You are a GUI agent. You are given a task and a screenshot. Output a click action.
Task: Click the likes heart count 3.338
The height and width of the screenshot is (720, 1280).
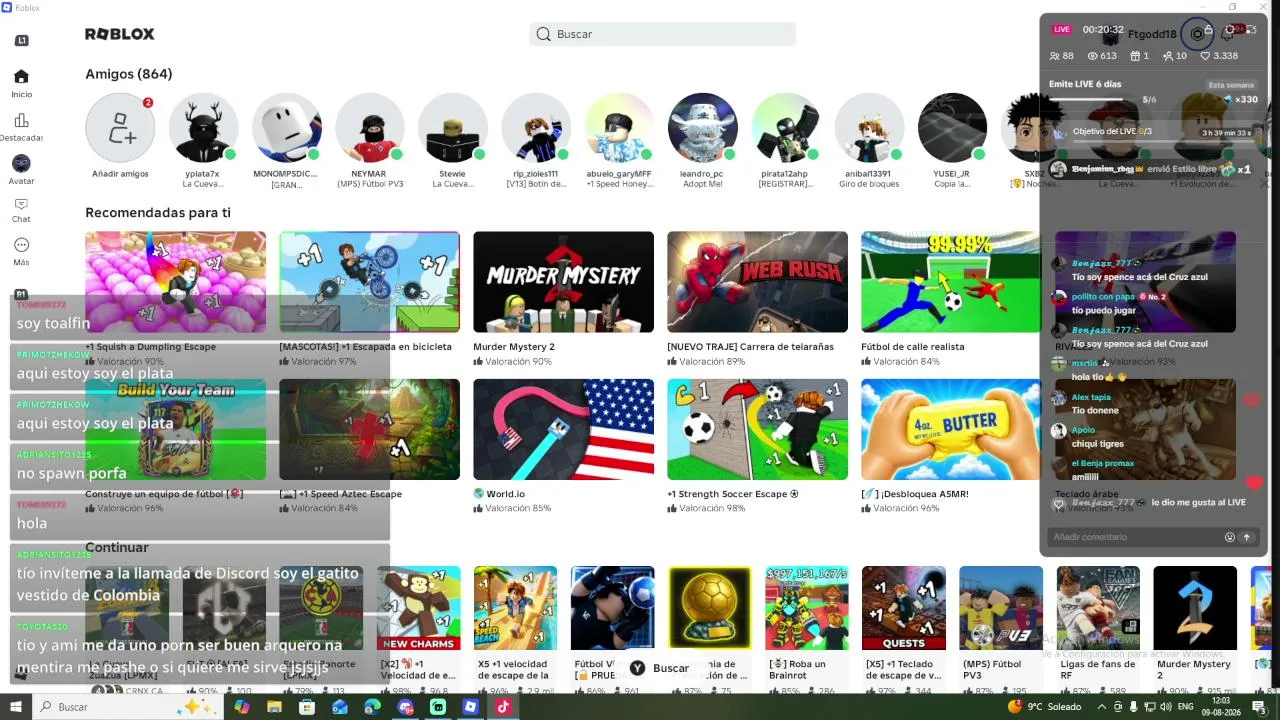[x=1219, y=56]
